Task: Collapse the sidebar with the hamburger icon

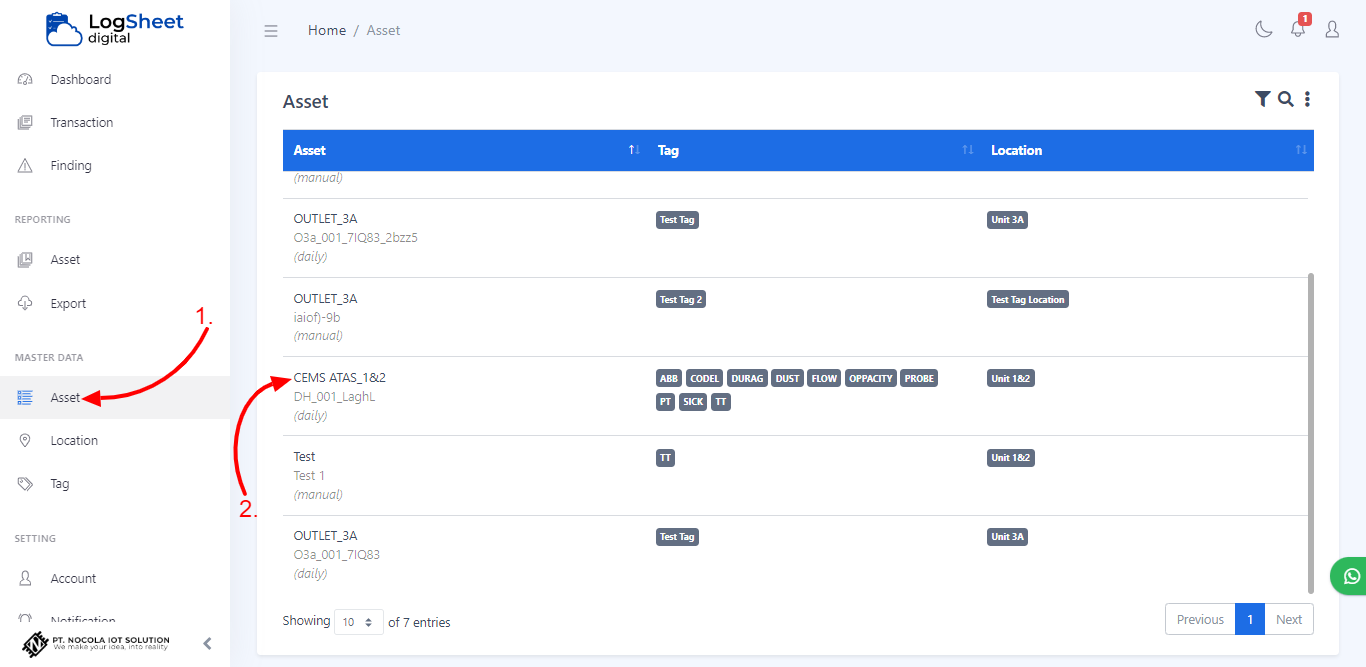Action: click(271, 30)
